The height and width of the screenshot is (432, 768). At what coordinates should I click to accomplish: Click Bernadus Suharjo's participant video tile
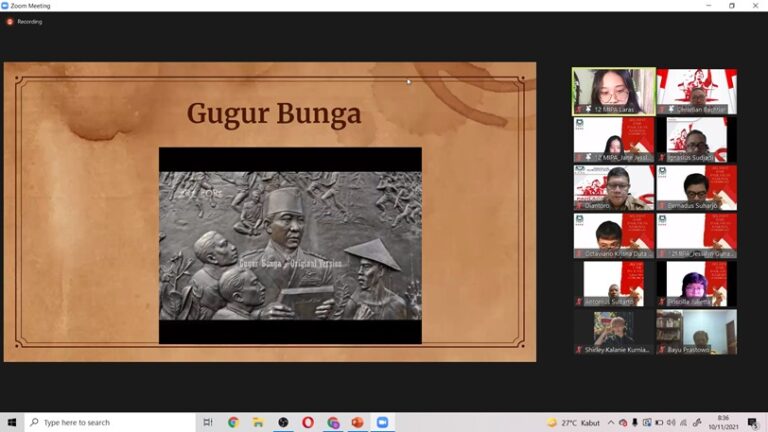(696, 187)
